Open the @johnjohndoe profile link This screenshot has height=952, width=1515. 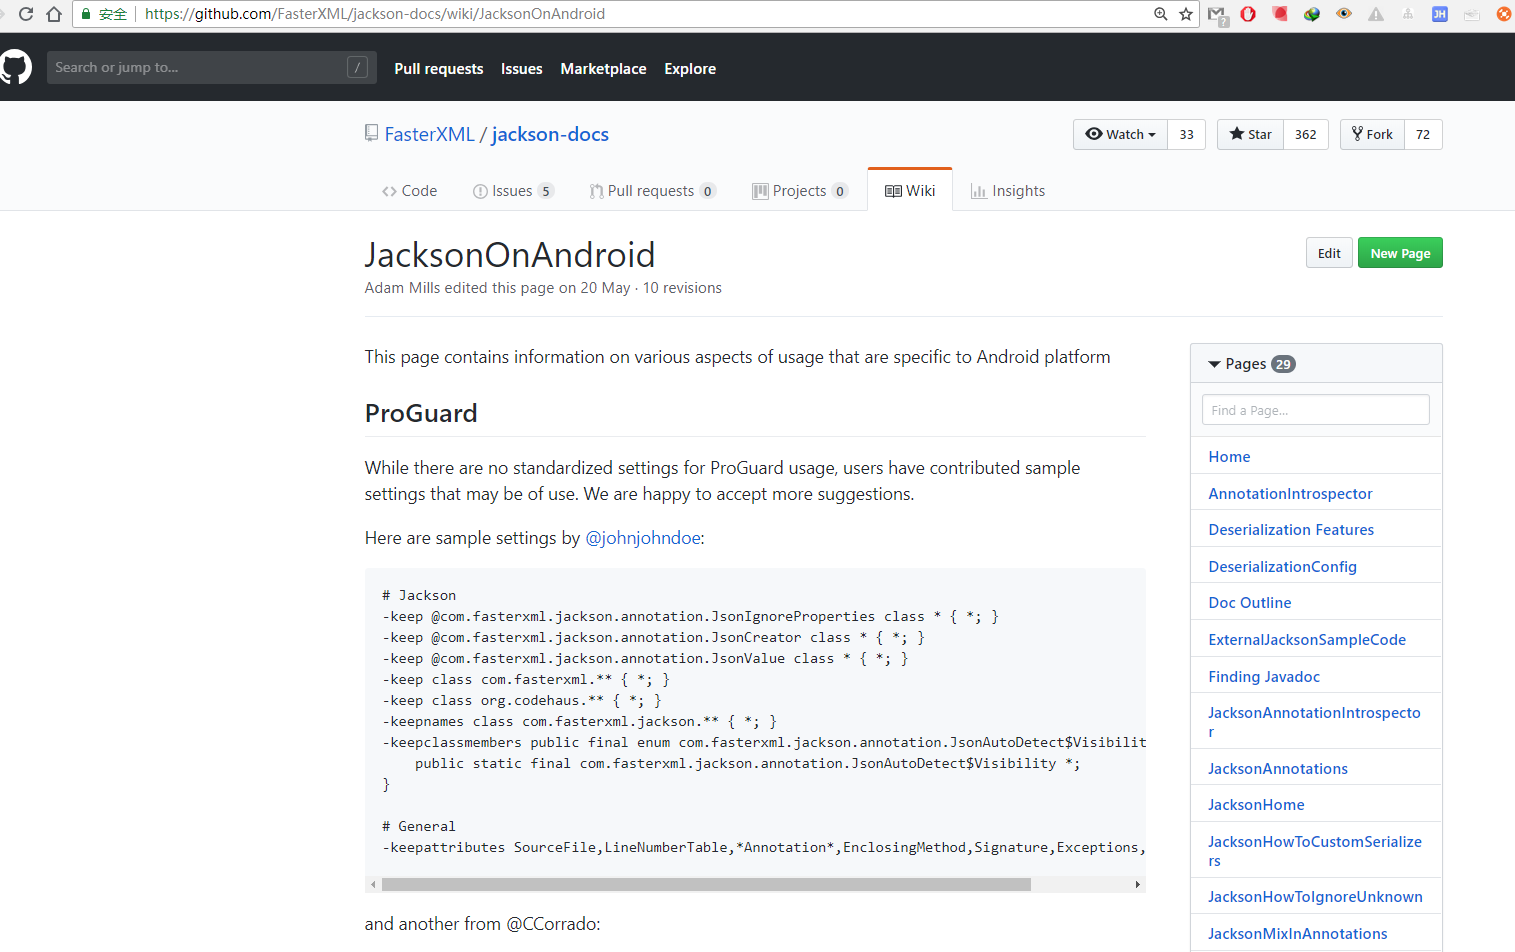click(641, 537)
